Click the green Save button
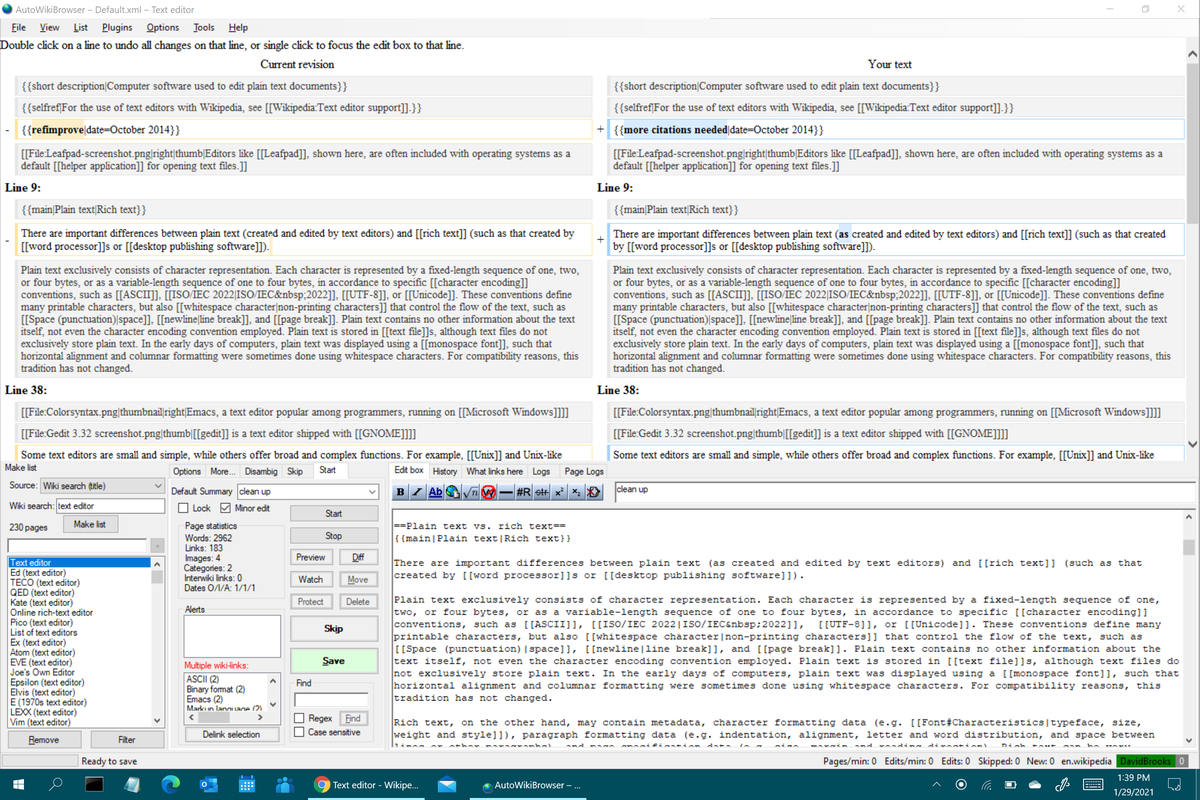Image resolution: width=1200 pixels, height=800 pixels. 334,661
